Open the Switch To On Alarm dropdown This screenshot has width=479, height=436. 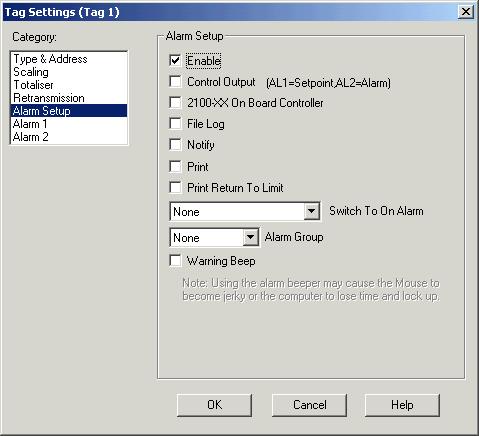(312, 211)
